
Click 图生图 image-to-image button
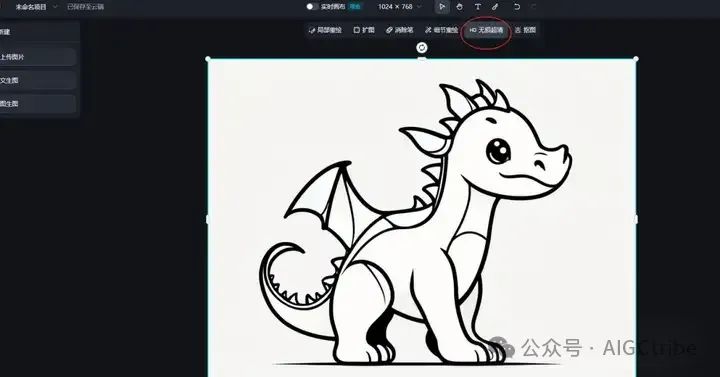37,104
